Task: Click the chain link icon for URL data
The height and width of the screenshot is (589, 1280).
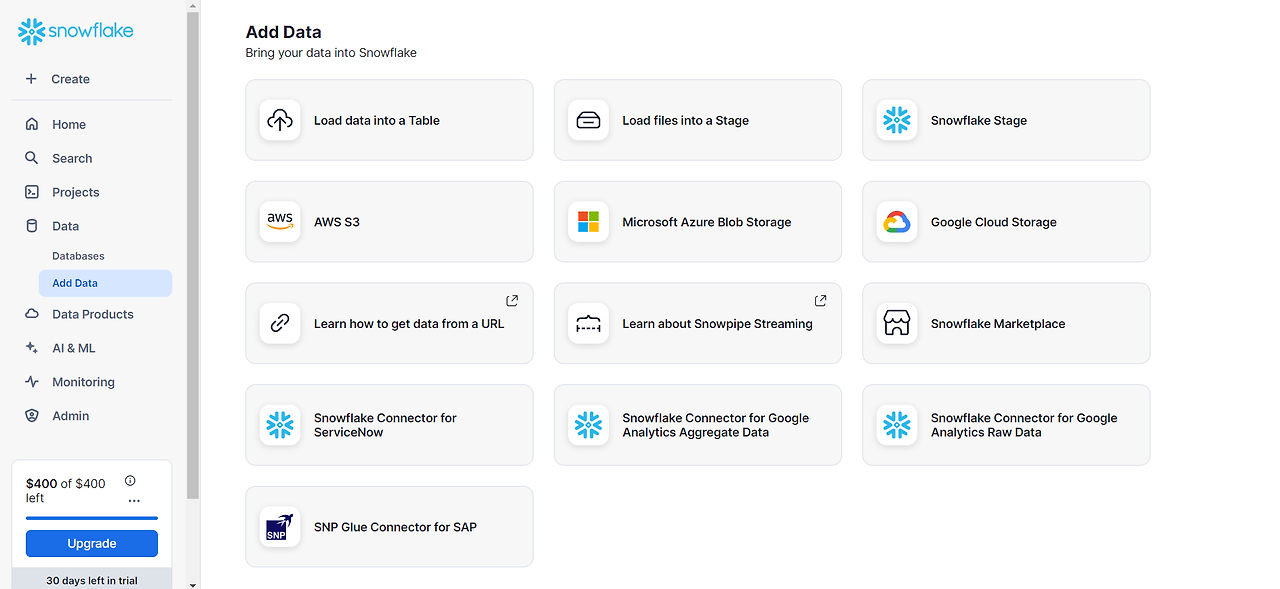Action: point(280,323)
